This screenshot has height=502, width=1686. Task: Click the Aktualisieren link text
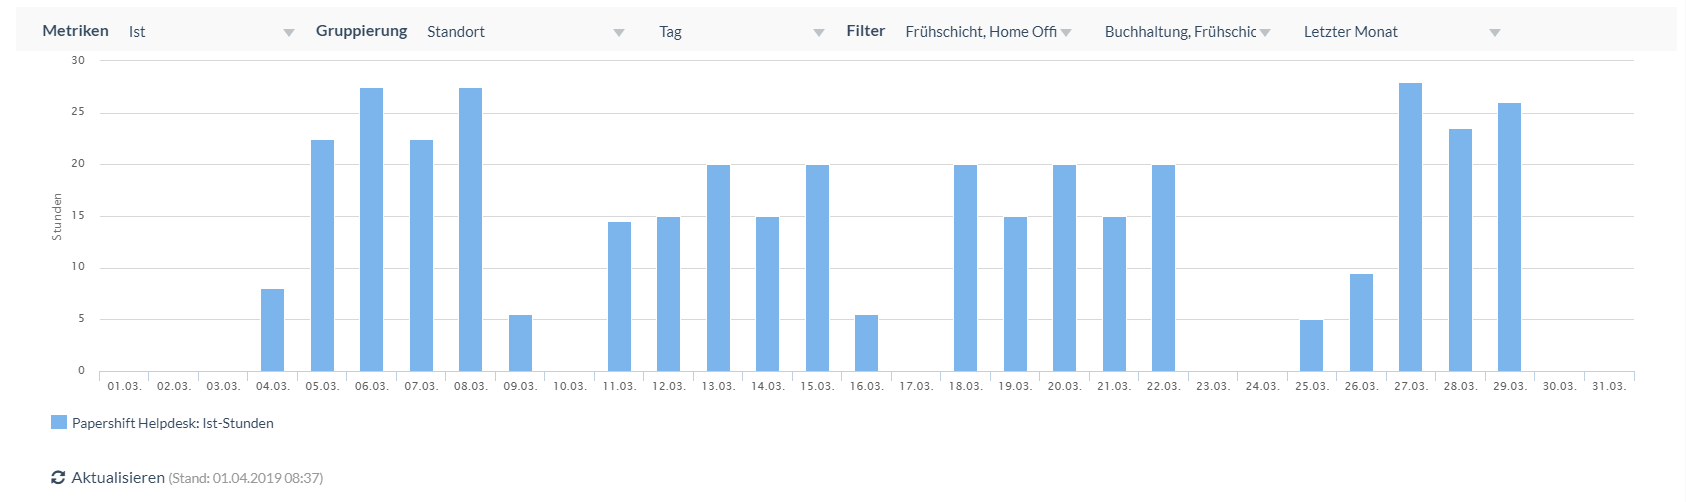(x=118, y=478)
